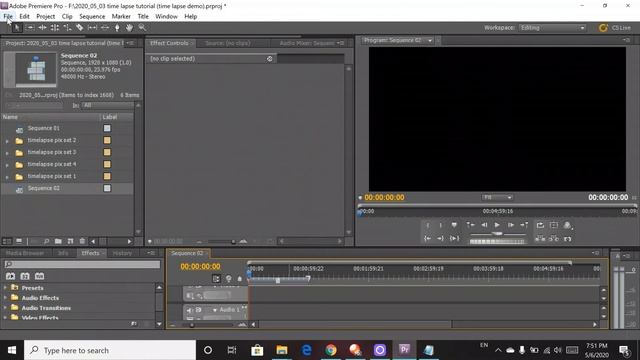
Task: Collapse the Audio 1 track triangle
Action: click(x=215, y=310)
